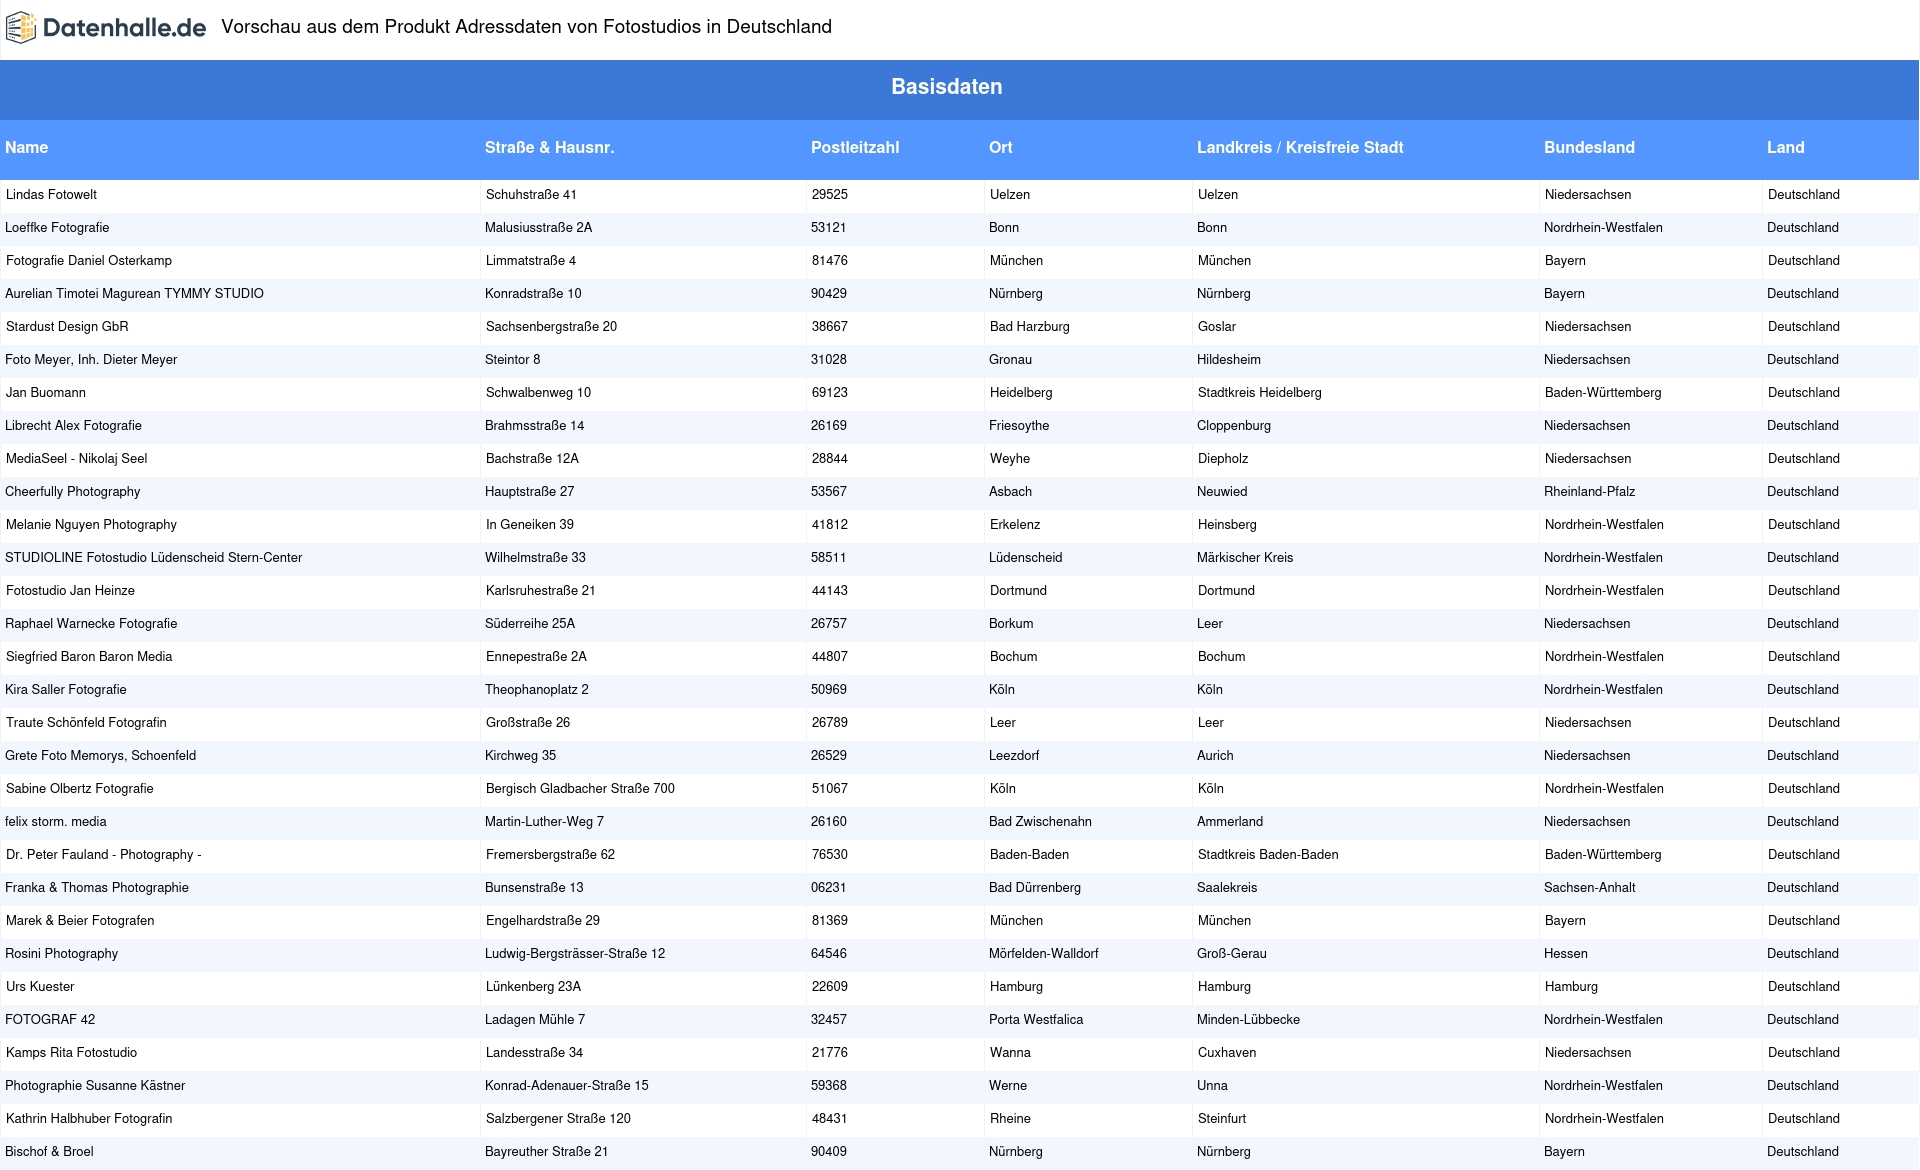This screenshot has width=1920, height=1170.
Task: Click Raphael Warnecke Fotografie
Action: (x=91, y=623)
